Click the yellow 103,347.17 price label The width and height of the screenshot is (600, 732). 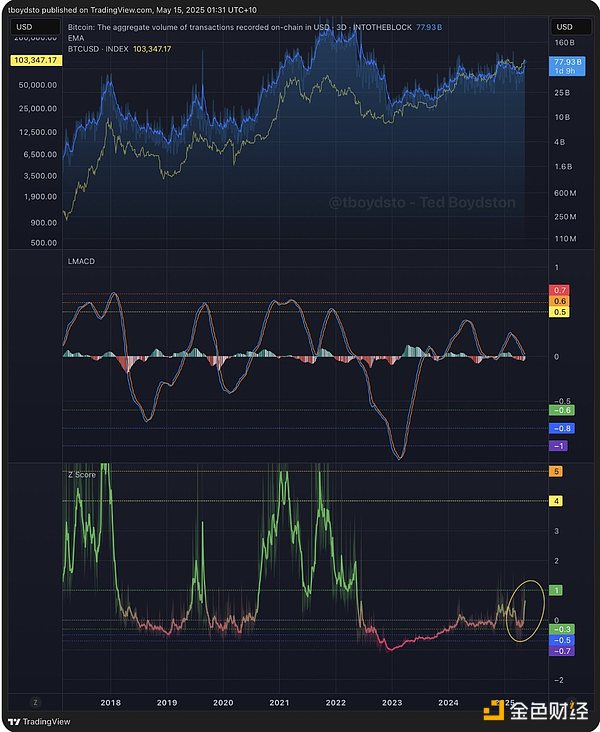click(34, 61)
